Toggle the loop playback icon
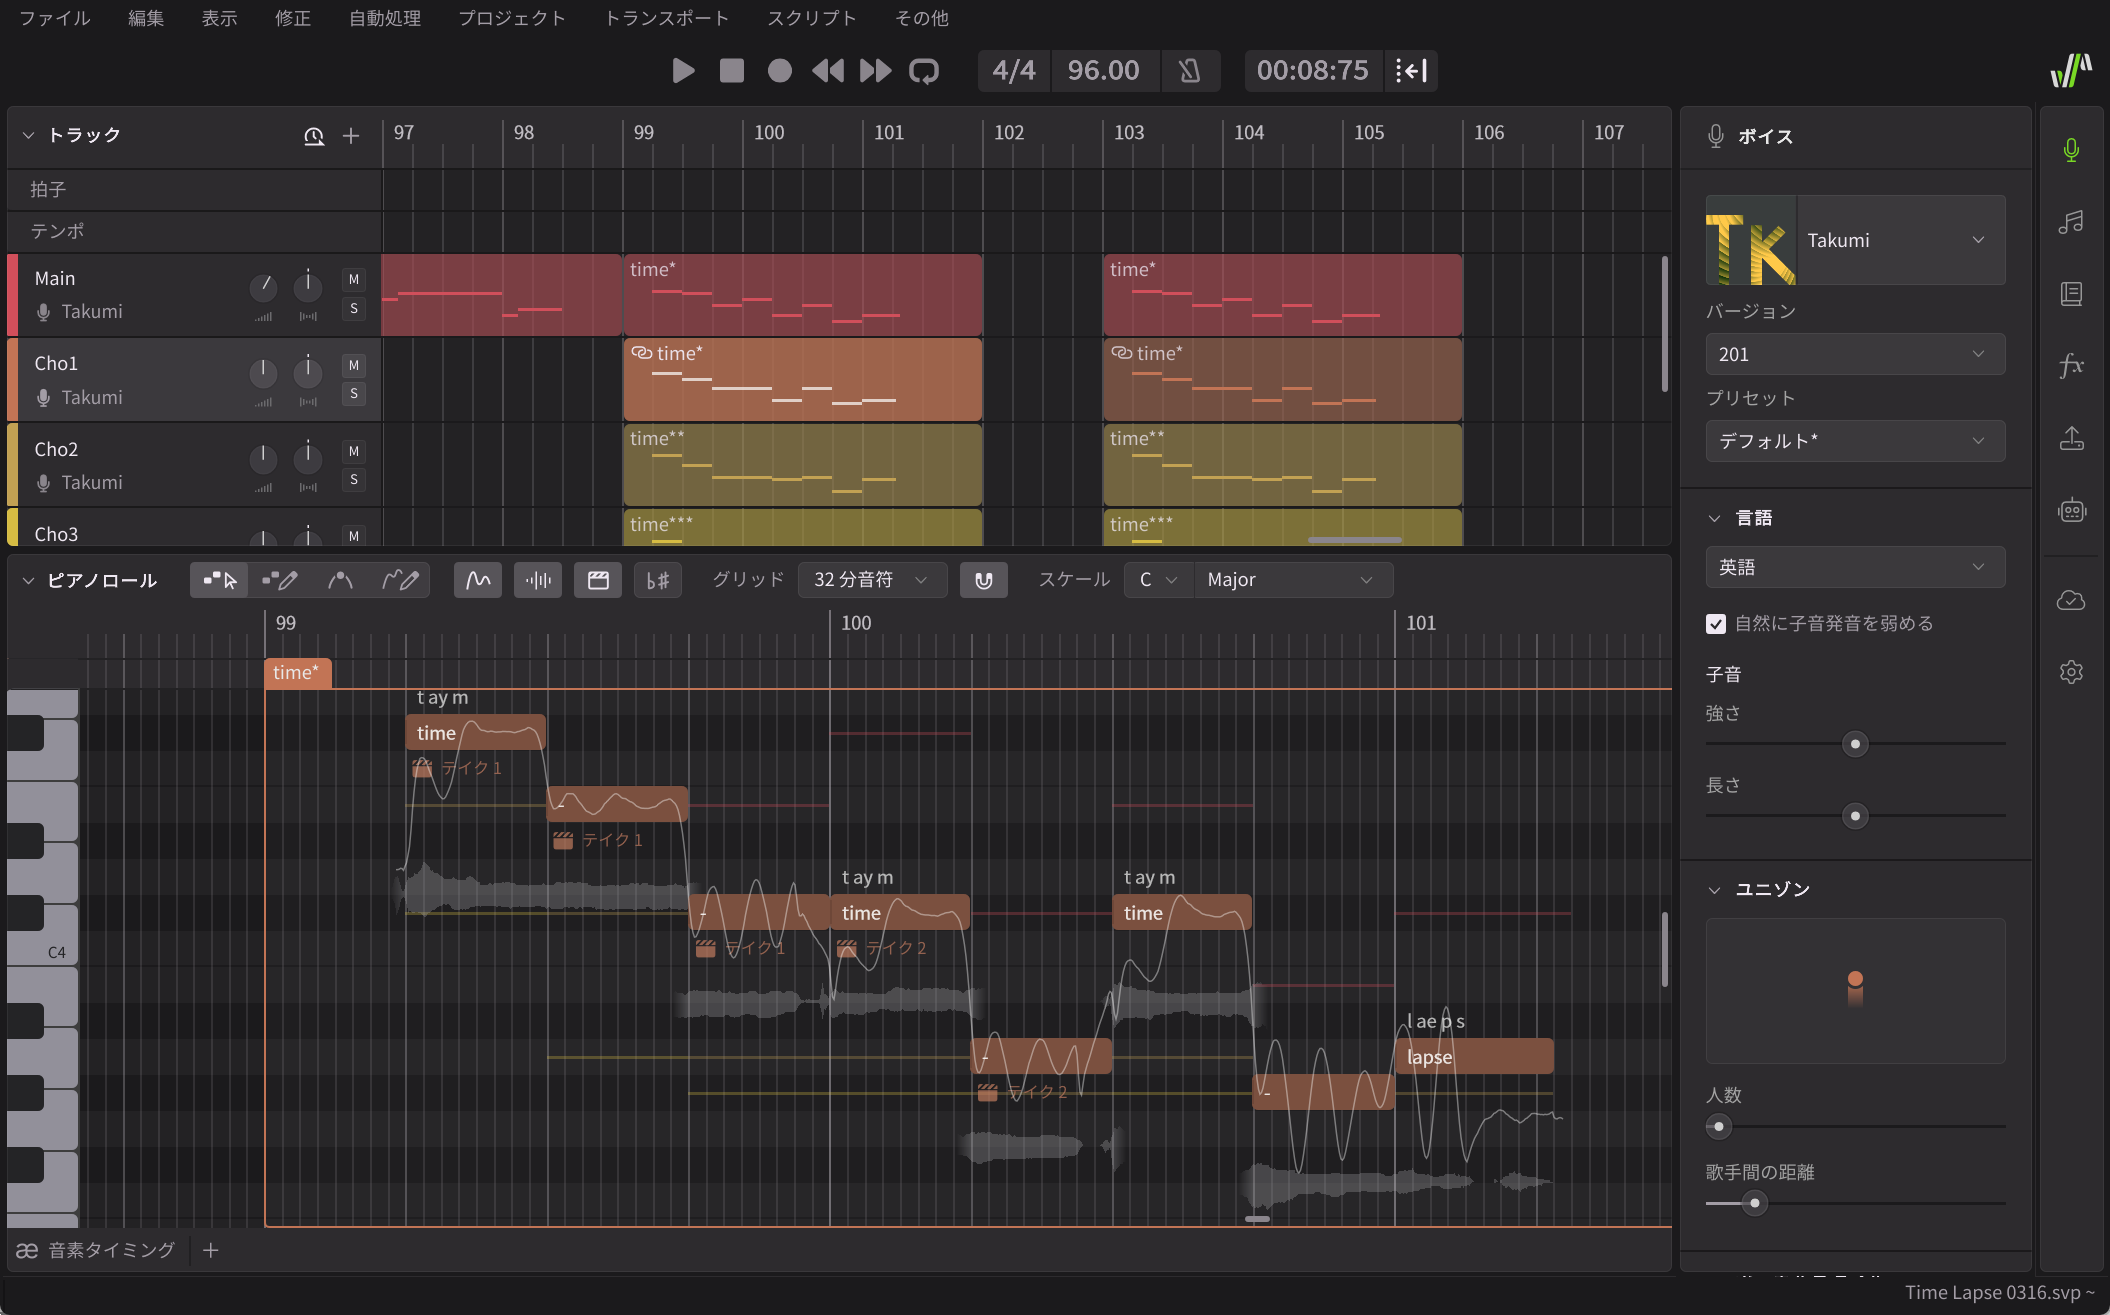 click(923, 71)
